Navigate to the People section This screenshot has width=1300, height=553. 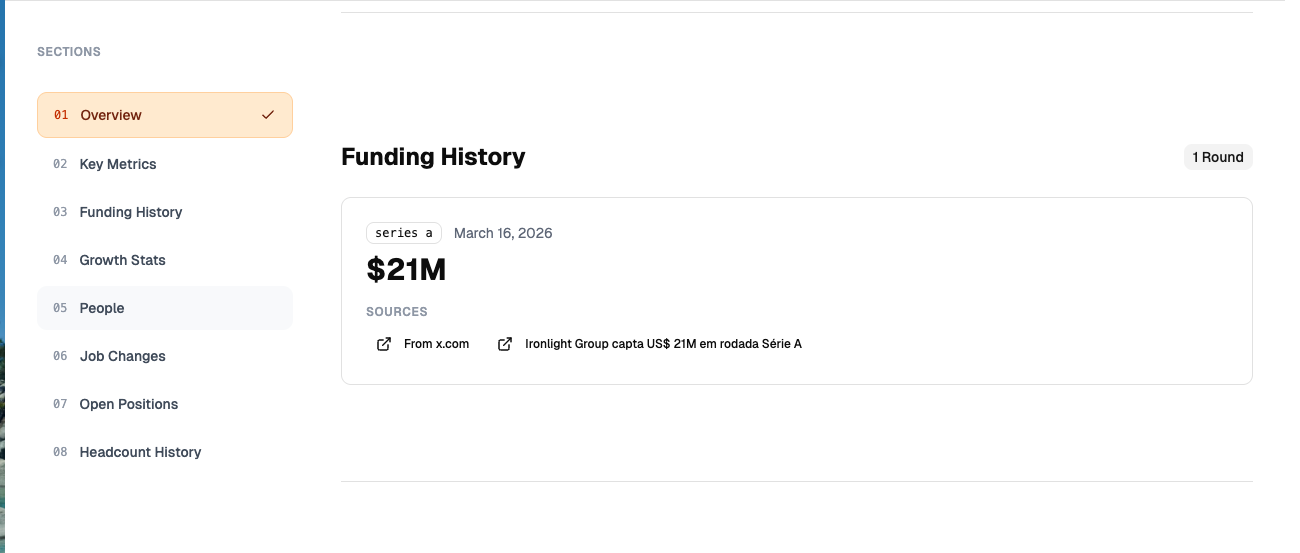[x=102, y=308]
